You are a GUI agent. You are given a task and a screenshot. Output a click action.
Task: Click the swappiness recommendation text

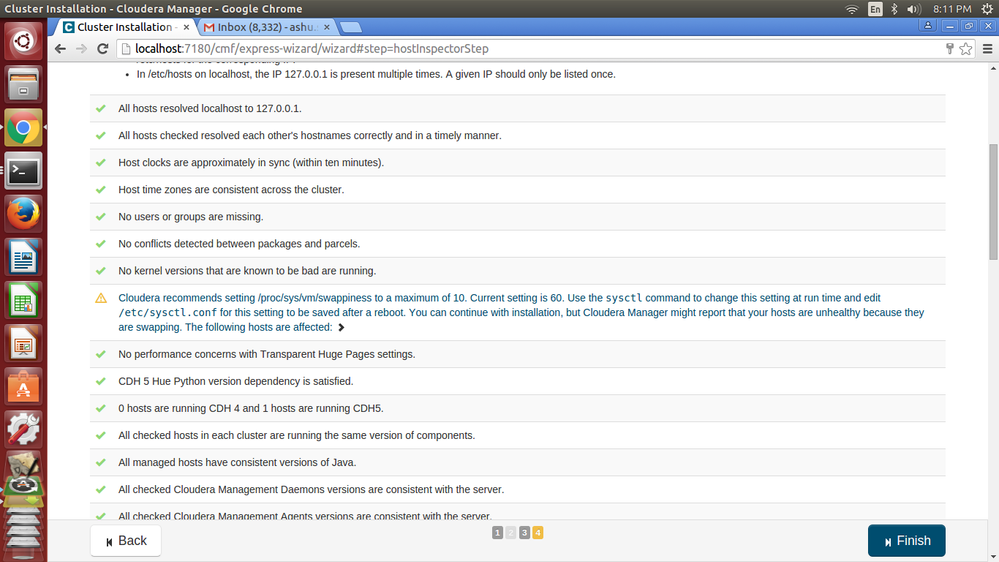pyautogui.click(x=521, y=313)
